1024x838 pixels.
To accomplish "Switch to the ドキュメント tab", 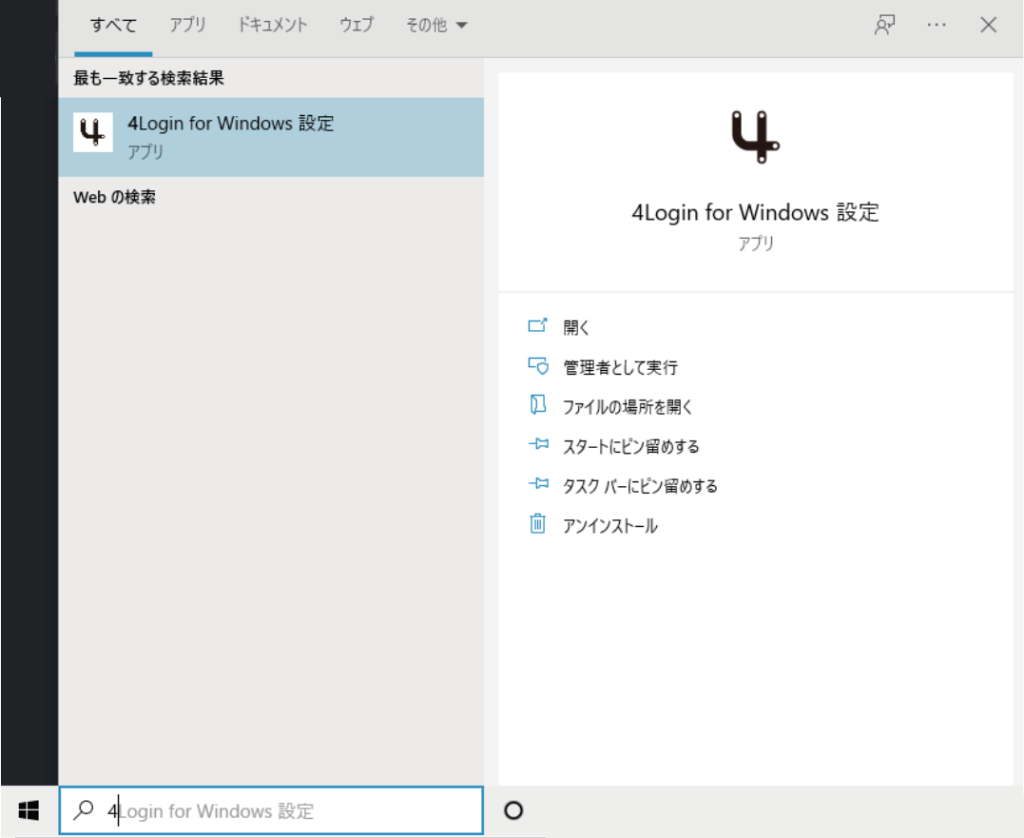I will point(272,25).
